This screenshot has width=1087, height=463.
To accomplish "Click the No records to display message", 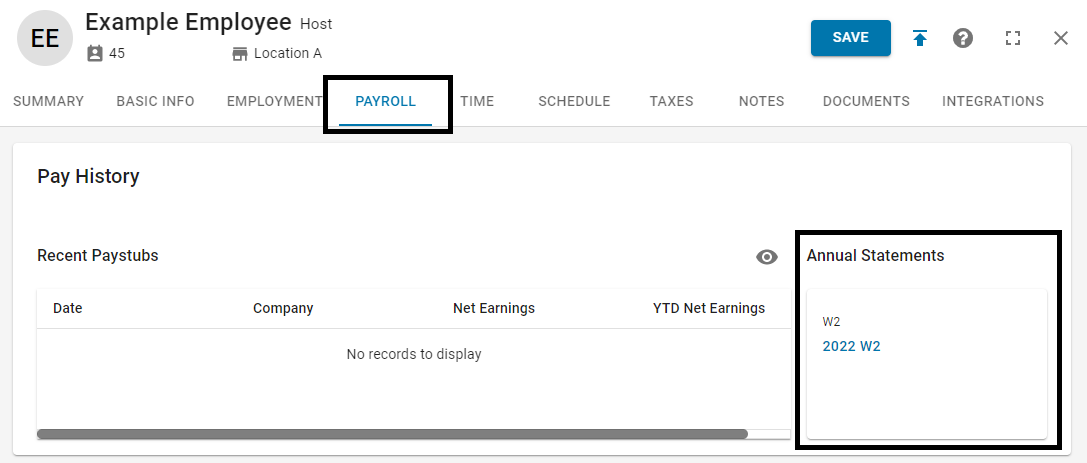I will [414, 354].
